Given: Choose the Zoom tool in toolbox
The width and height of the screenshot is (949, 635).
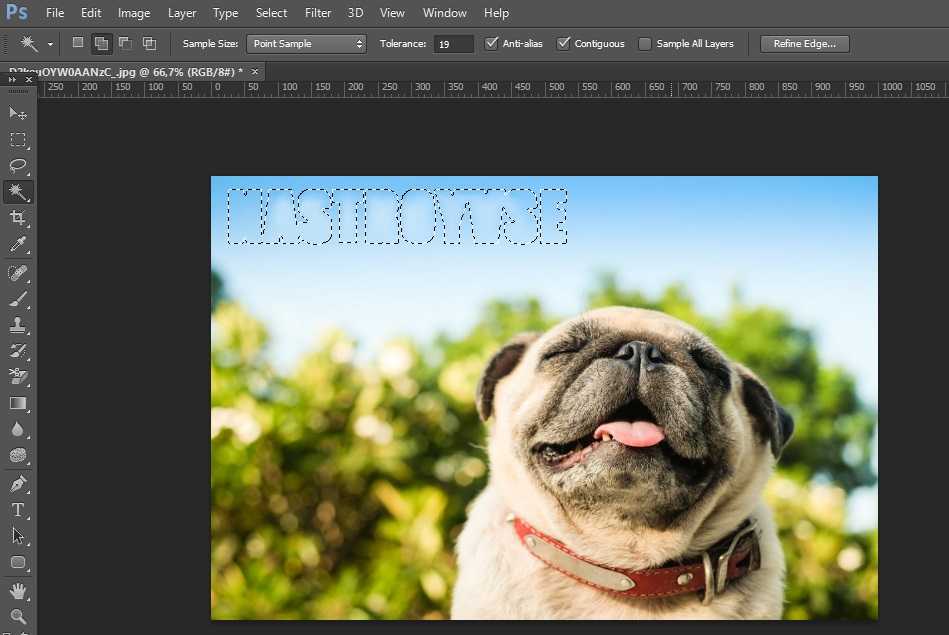Looking at the screenshot, I should pos(18,616).
